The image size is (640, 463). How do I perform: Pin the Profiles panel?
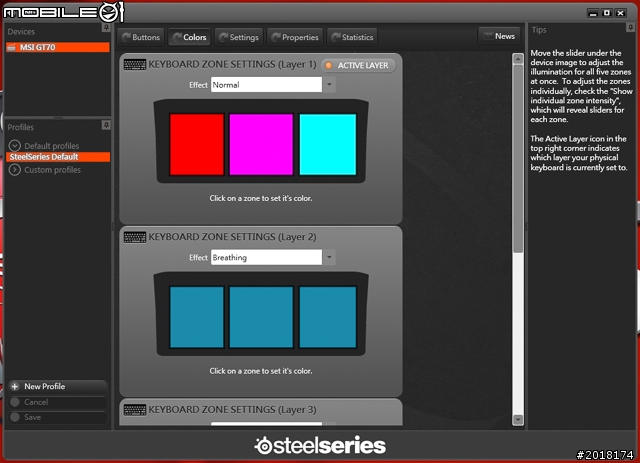pos(106,125)
